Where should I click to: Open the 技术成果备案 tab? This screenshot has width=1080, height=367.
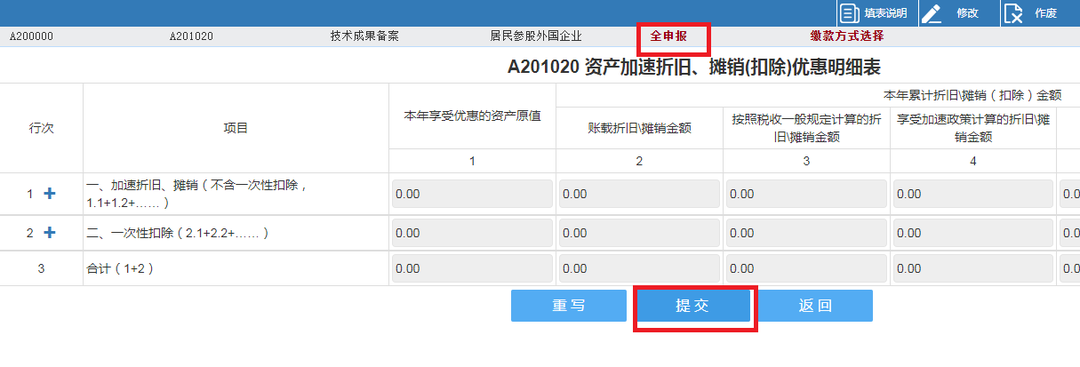tap(364, 36)
